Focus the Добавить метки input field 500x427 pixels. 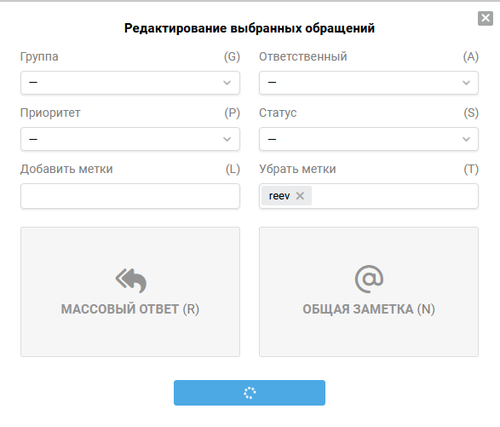130,196
